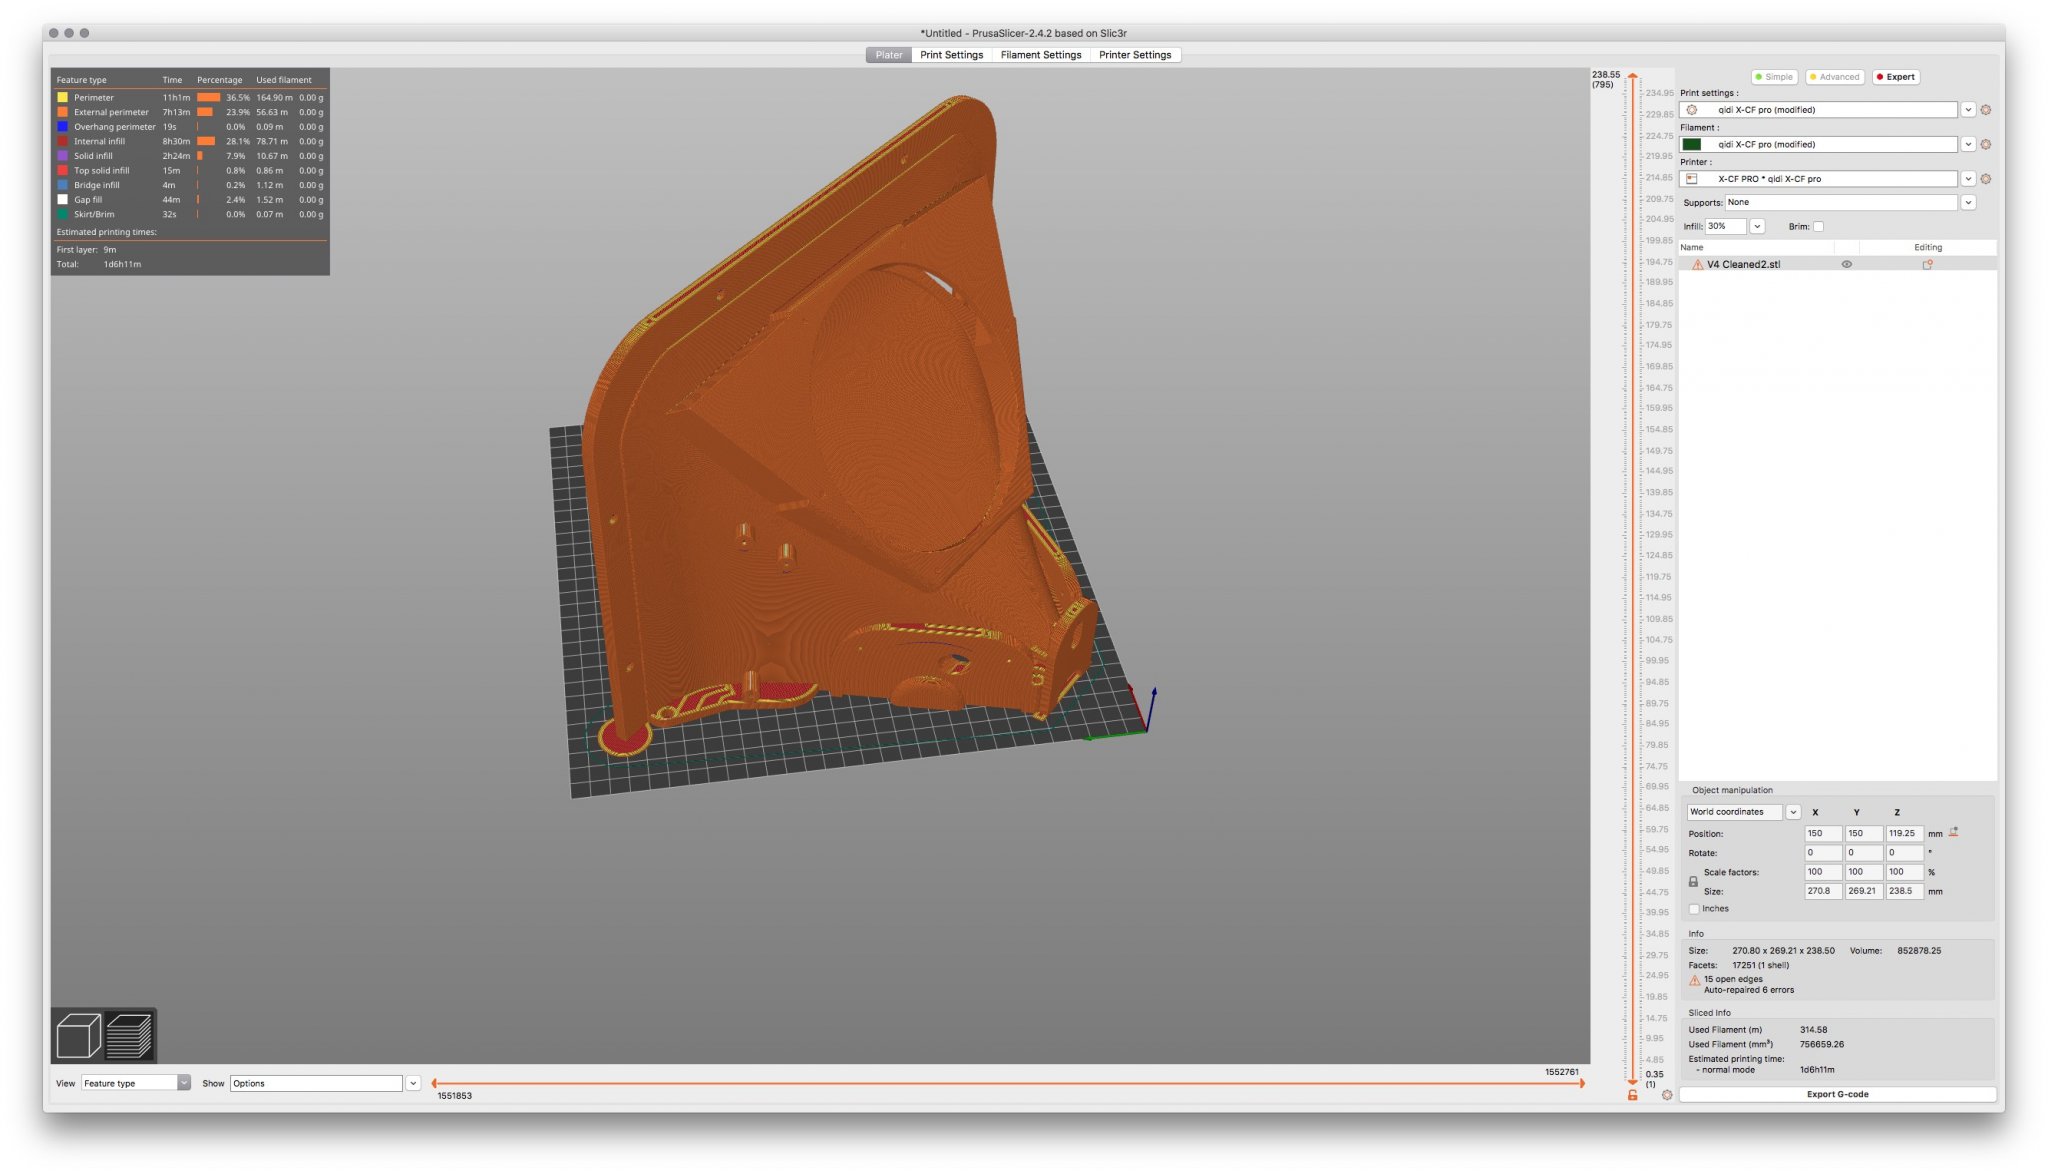Image resolution: width=2048 pixels, height=1174 pixels.
Task: Open Filament settings gear next to preset
Action: [x=1986, y=144]
